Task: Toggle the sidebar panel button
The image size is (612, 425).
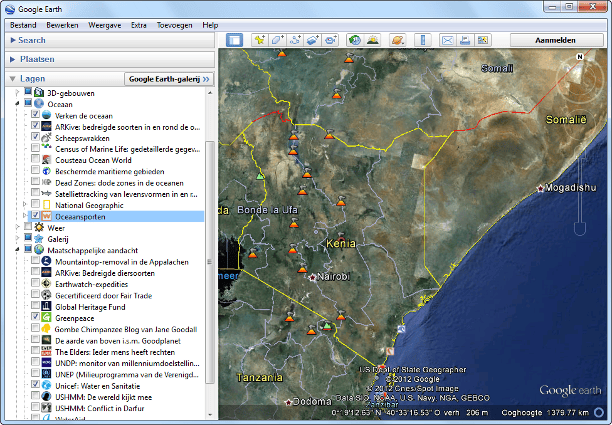Action: point(235,40)
